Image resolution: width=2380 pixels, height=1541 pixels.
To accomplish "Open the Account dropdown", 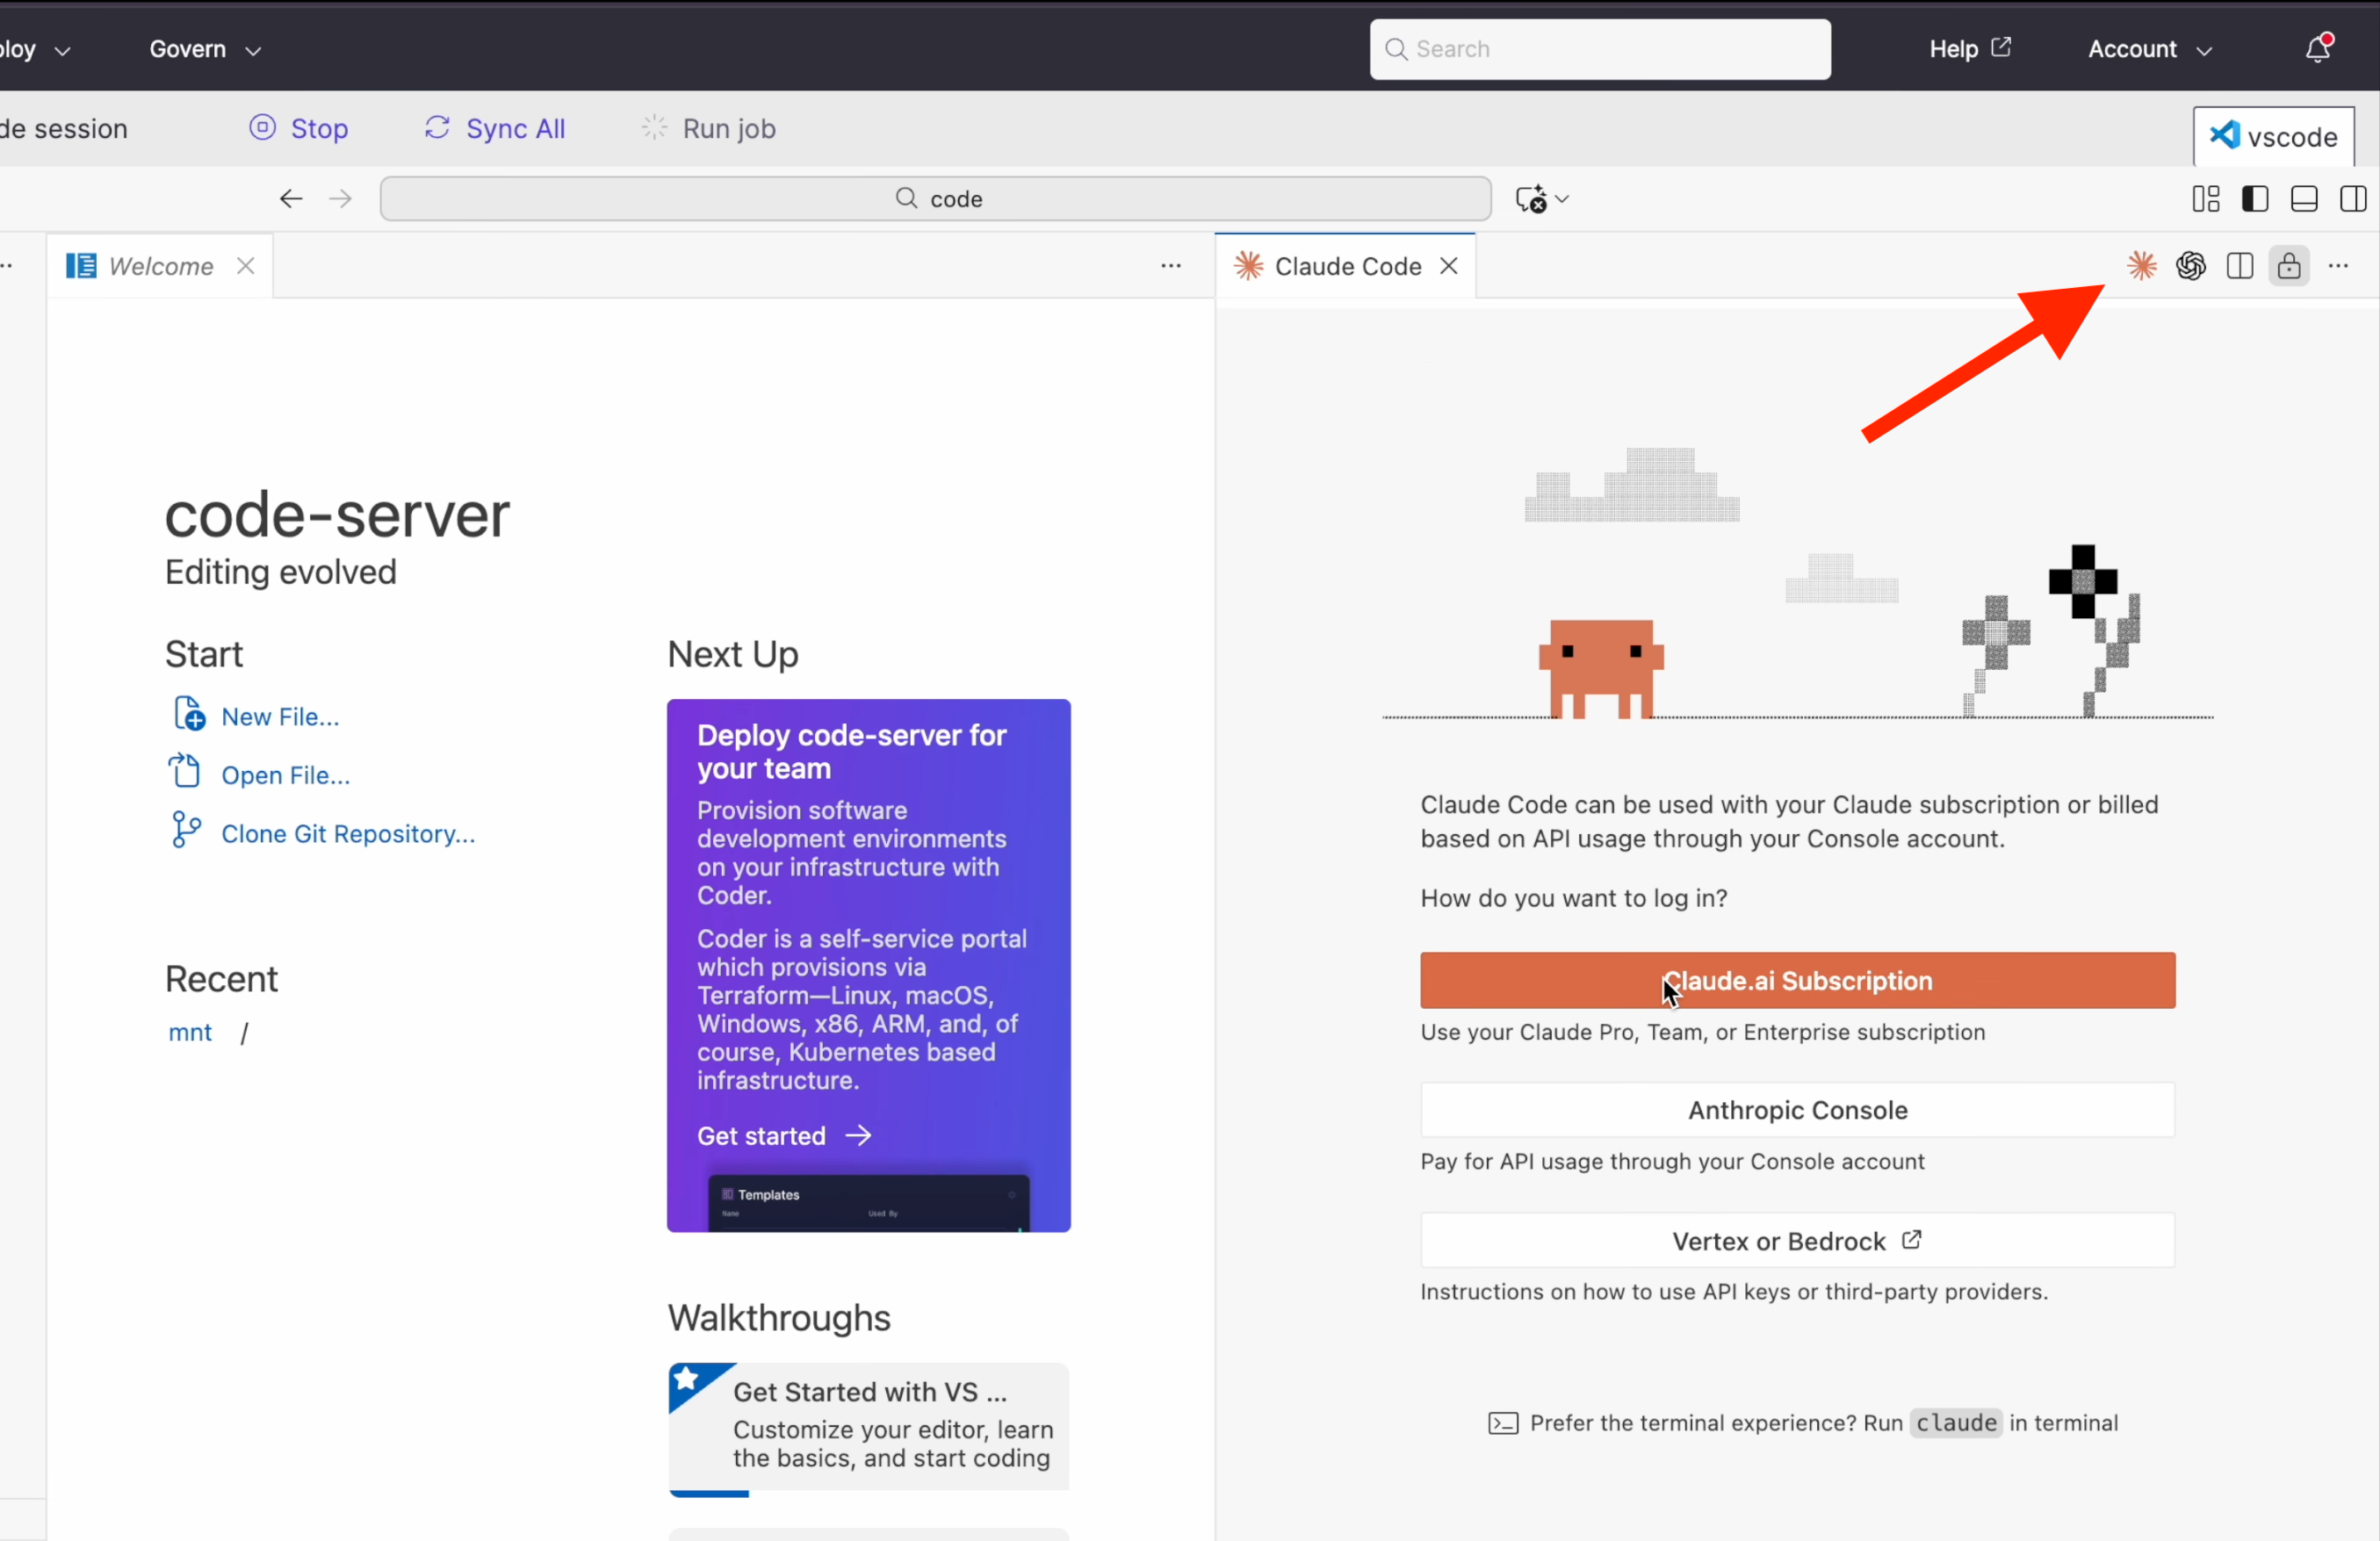I will pyautogui.click(x=2149, y=49).
